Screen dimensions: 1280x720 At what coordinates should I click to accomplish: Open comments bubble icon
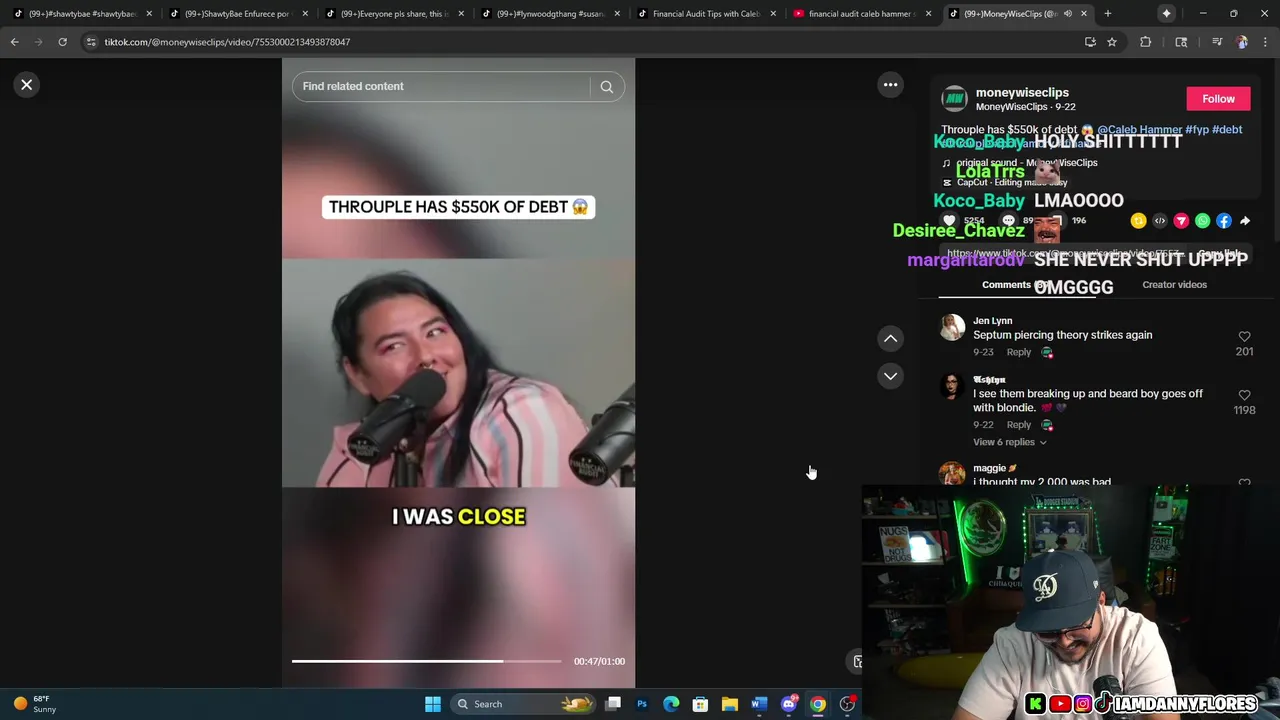click(x=1008, y=221)
